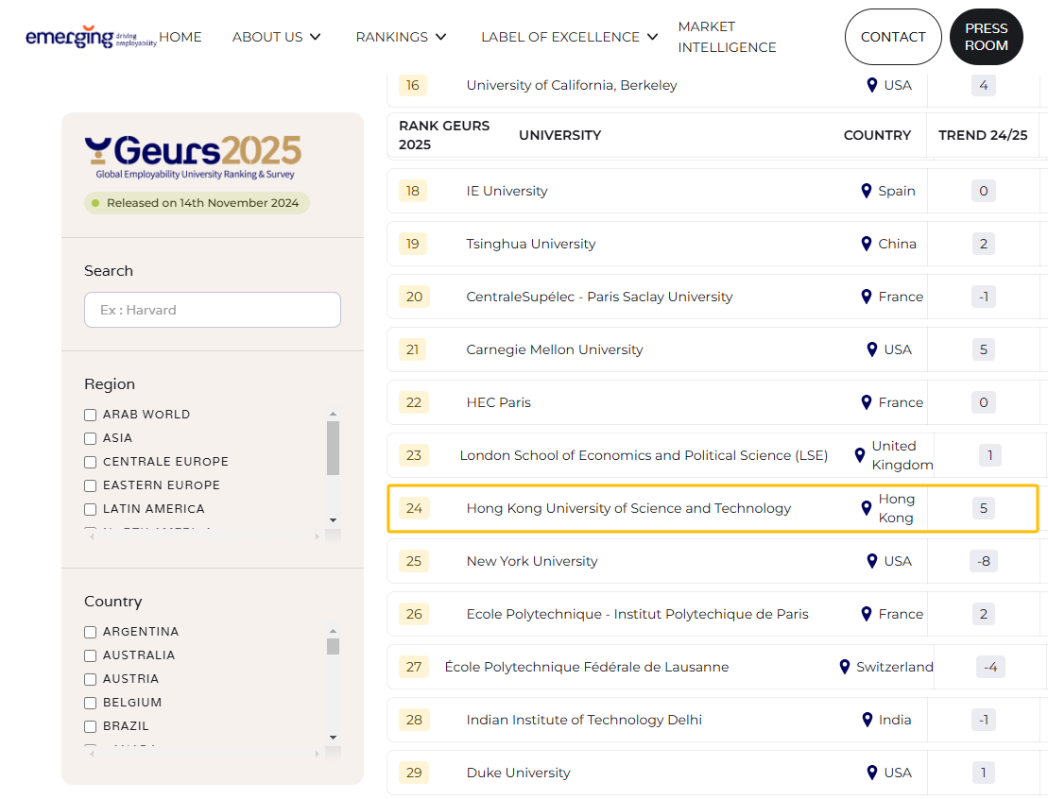Tick the LATIN AMERICA region checkbox

pyautogui.click(x=90, y=509)
